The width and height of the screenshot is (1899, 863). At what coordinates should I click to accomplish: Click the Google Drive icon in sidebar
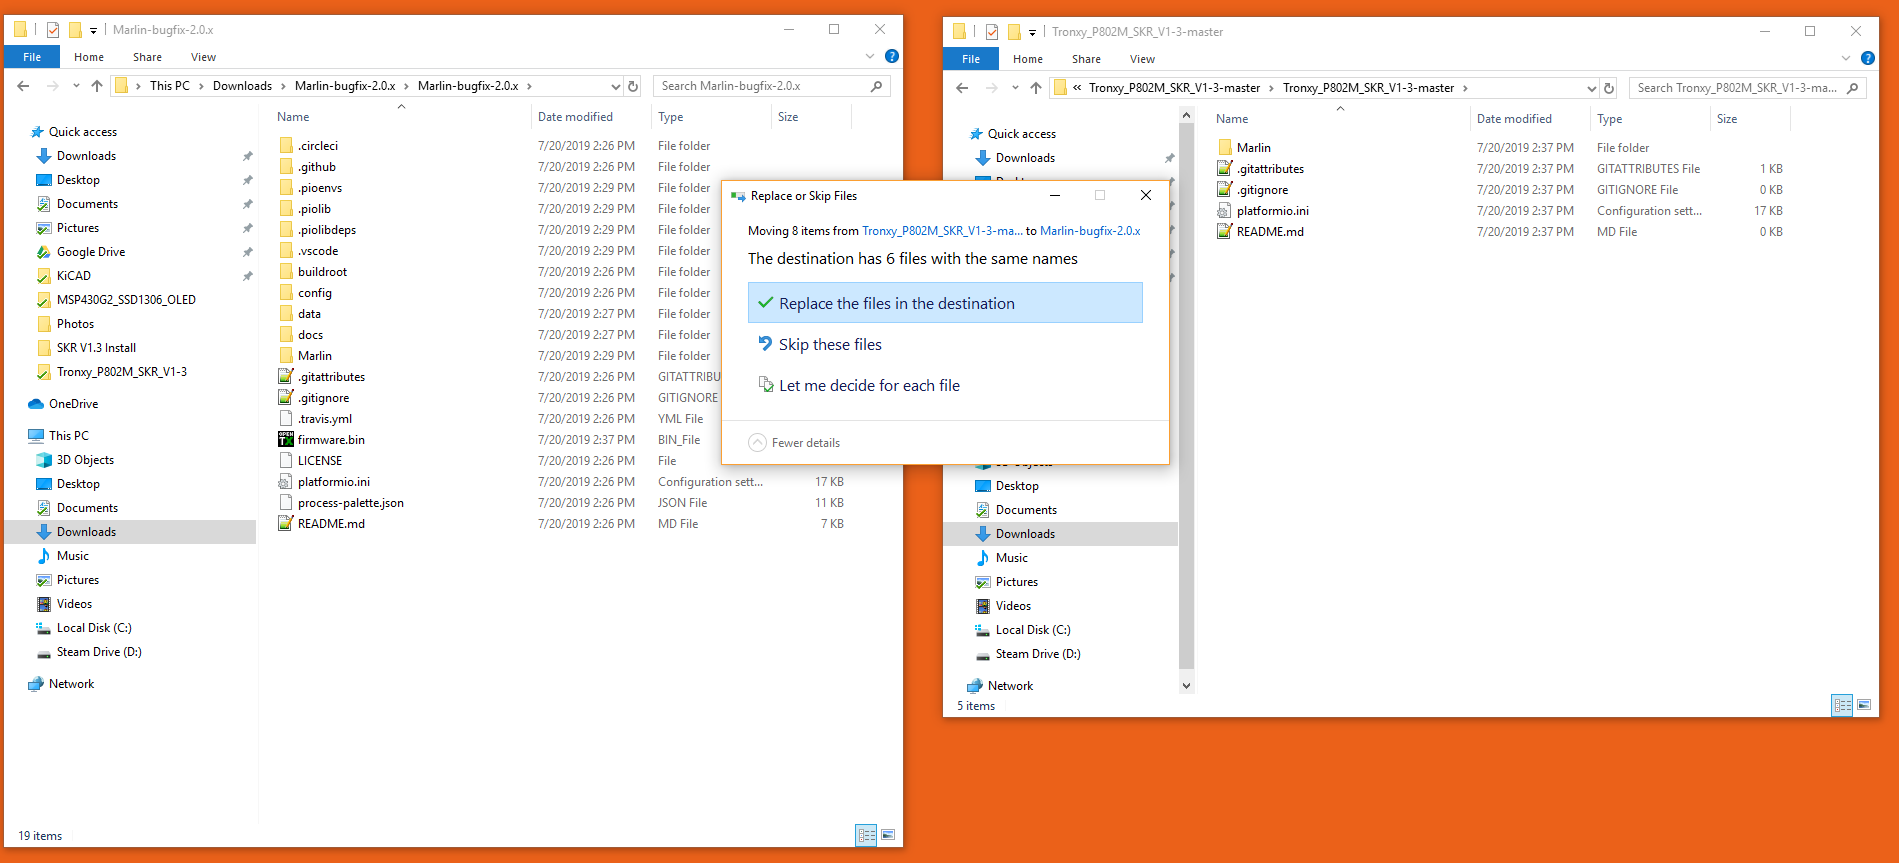tap(44, 252)
